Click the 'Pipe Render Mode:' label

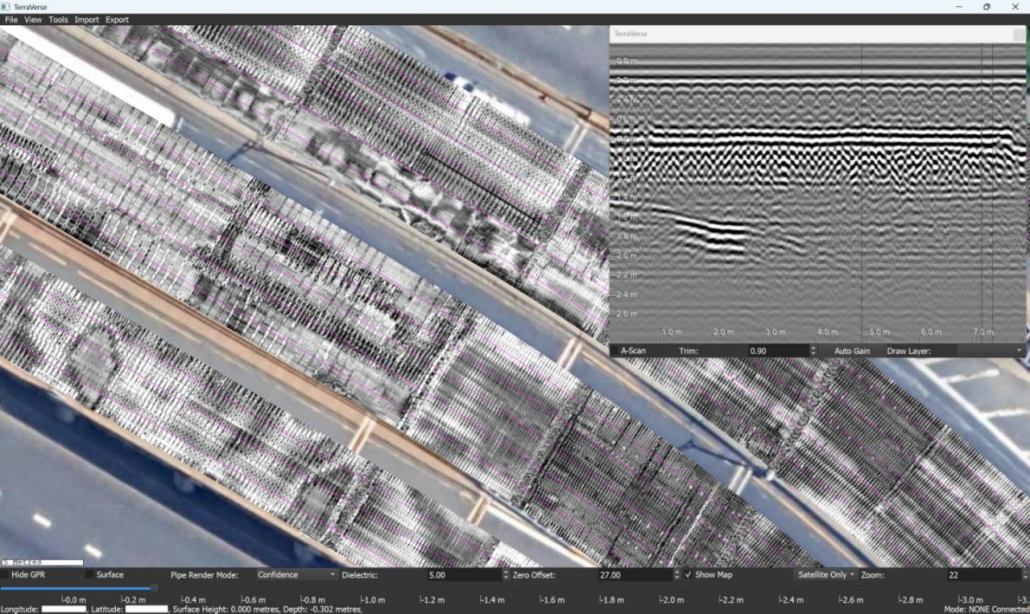204,575
